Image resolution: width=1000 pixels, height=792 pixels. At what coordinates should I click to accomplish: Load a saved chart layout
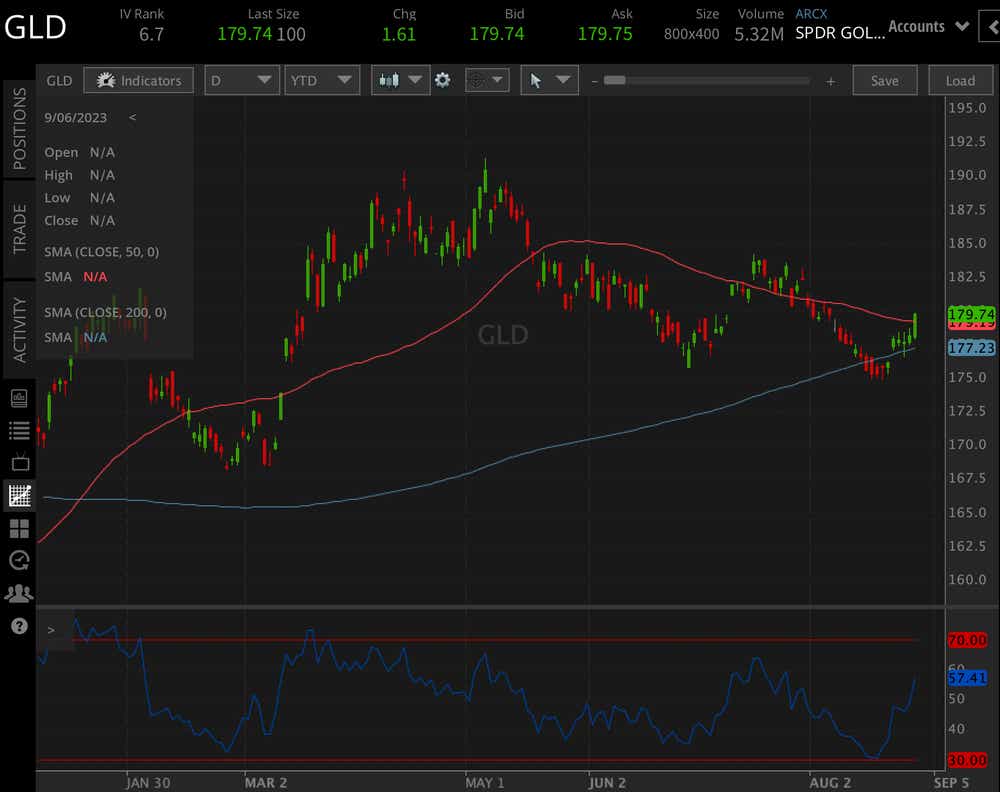[x=960, y=81]
